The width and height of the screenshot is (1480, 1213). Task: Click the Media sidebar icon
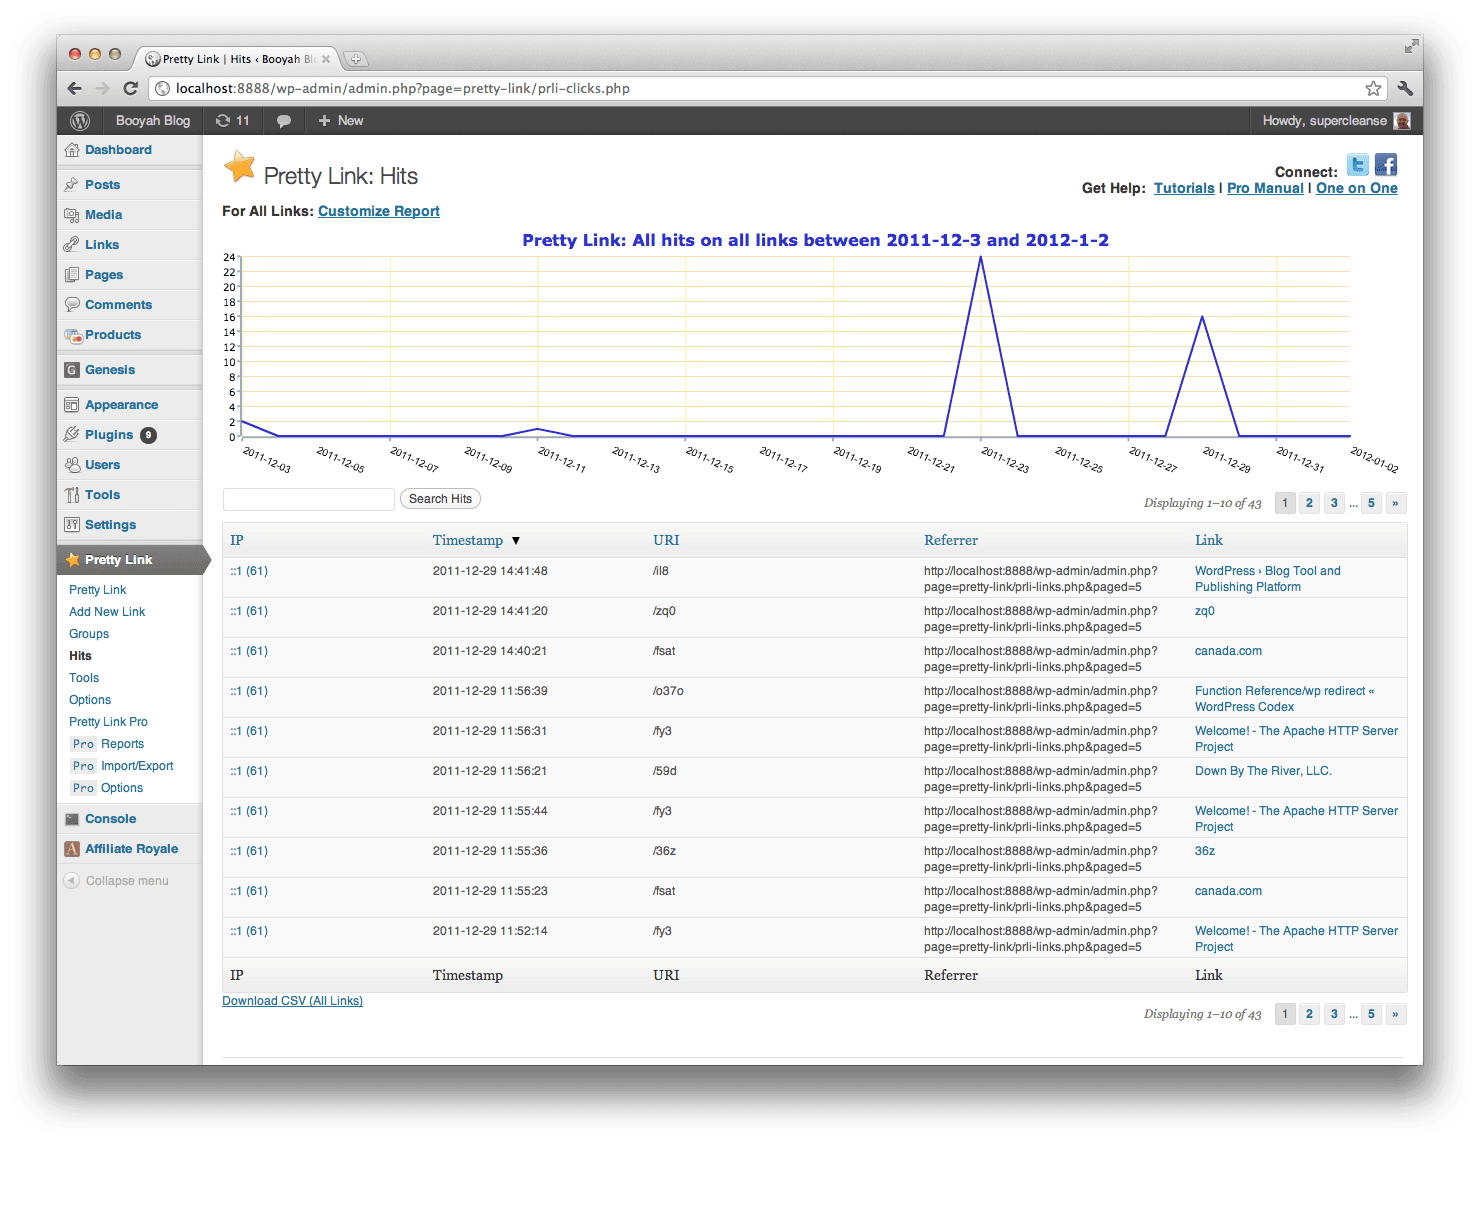[x=72, y=215]
